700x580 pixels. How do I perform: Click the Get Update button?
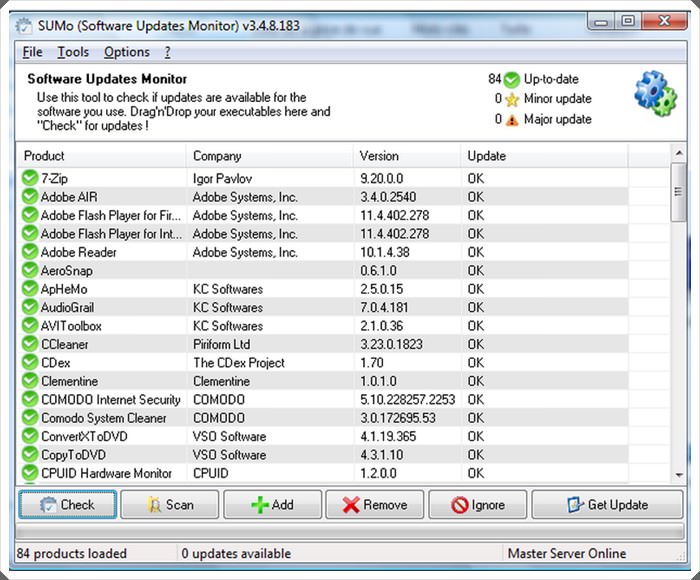[x=606, y=505]
